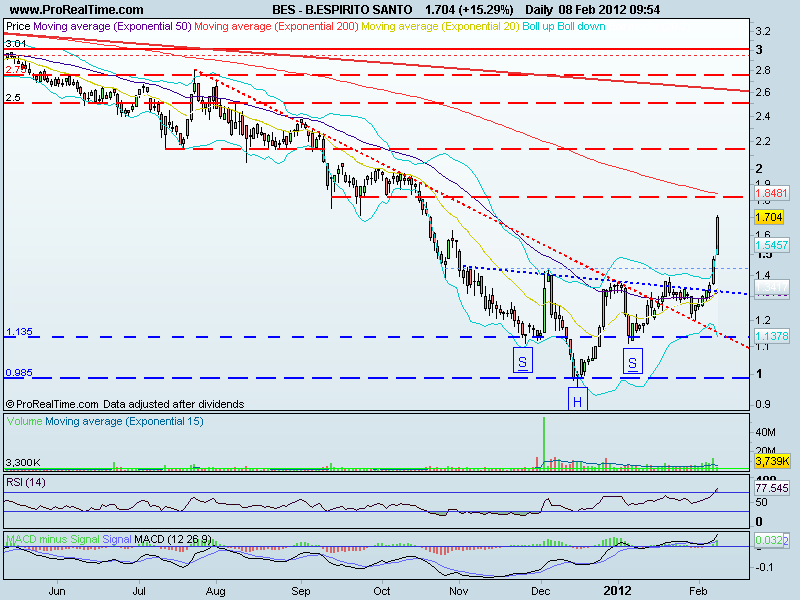The image size is (800, 600).
Task: Select the BES - B.ESPIRITO SANTO chart title
Action: tap(342, 10)
